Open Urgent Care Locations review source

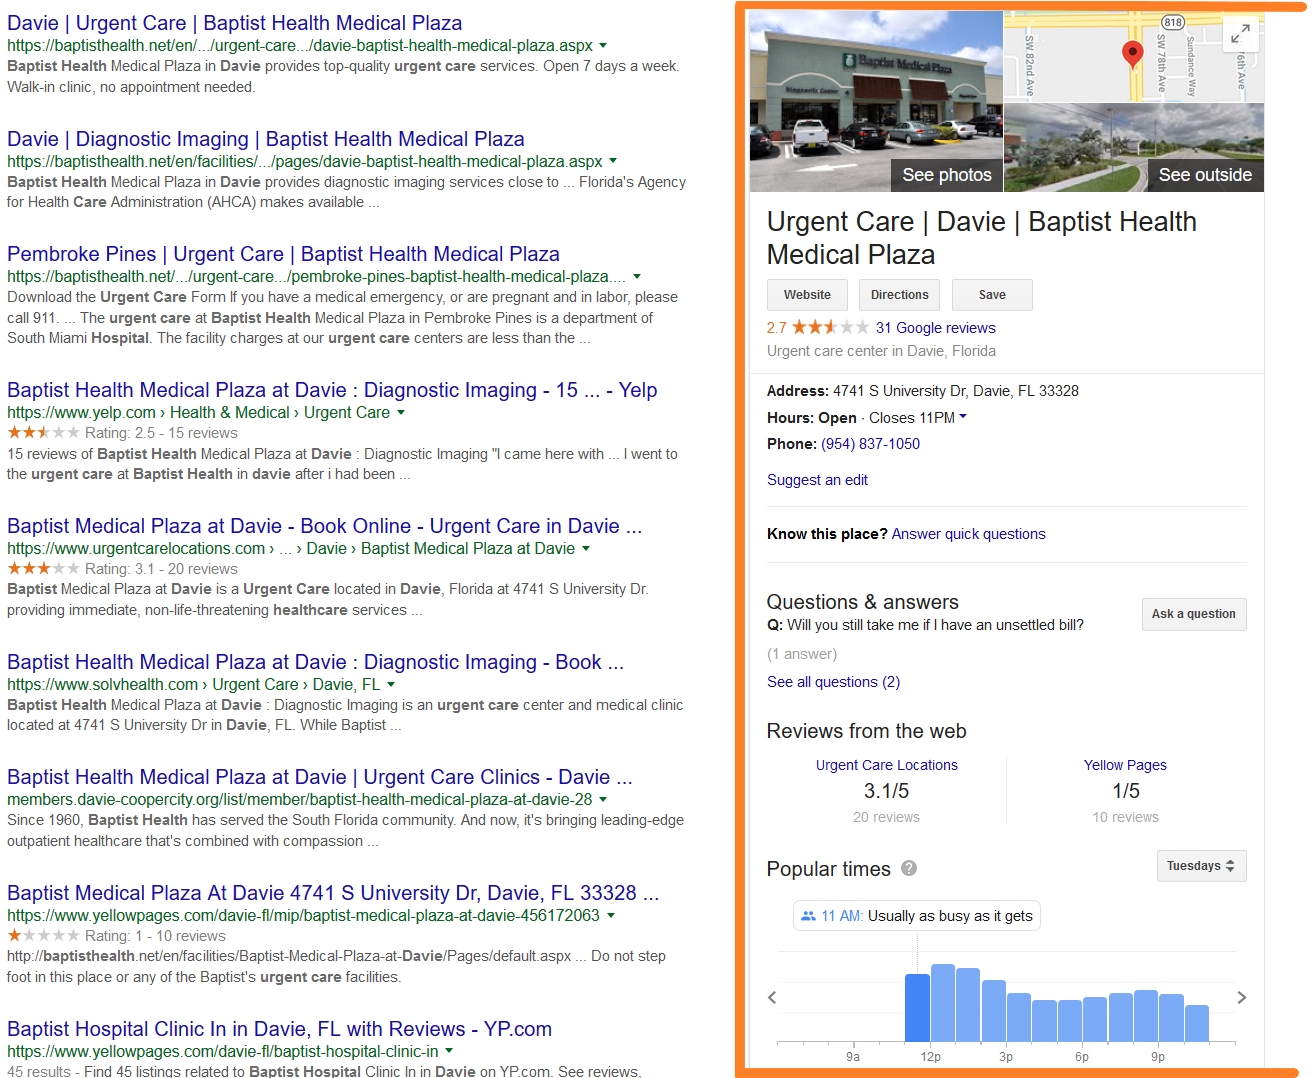886,765
